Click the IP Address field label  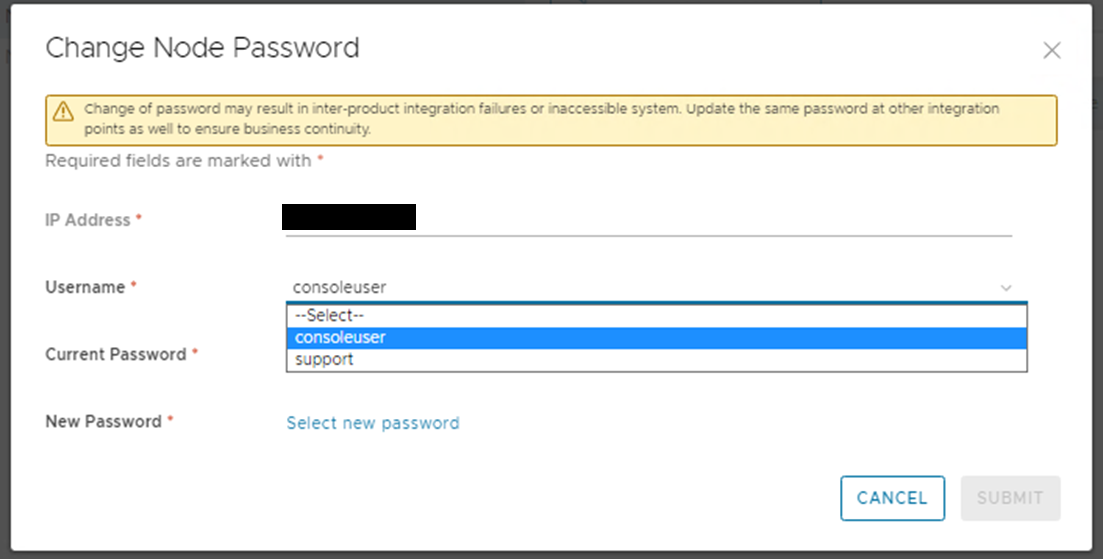coord(88,220)
